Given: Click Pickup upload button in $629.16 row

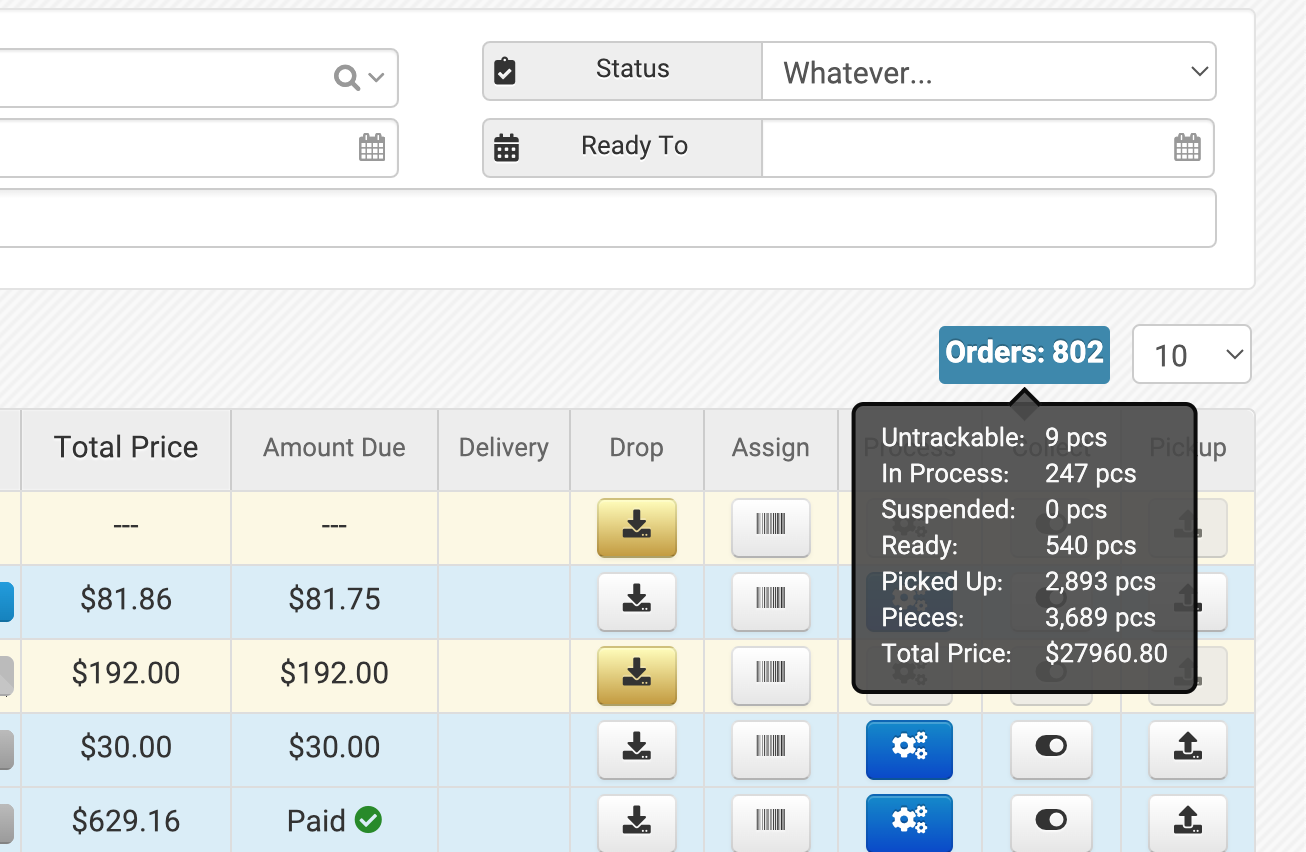Looking at the screenshot, I should coord(1187,823).
